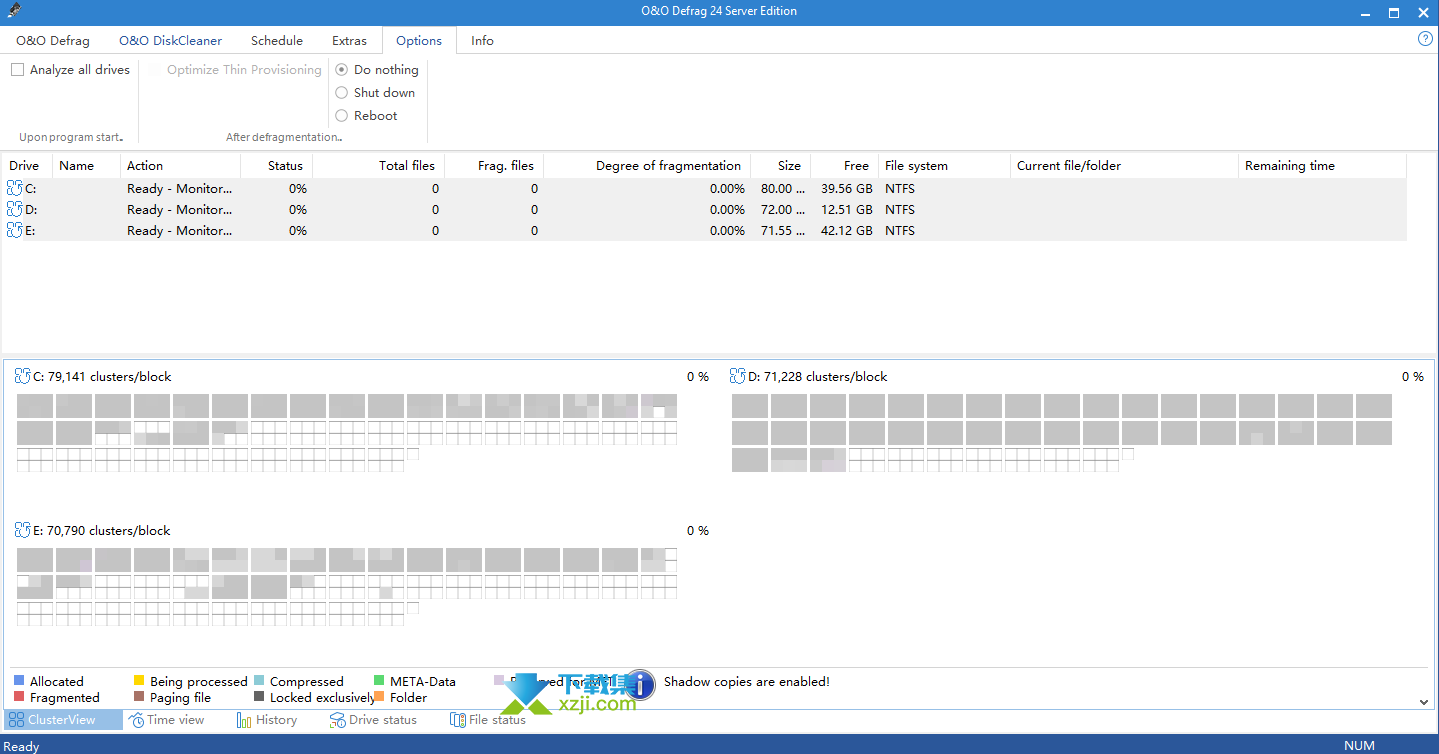Image resolution: width=1439 pixels, height=754 pixels.
Task: Select the Options ribbon tab
Action: tap(419, 41)
